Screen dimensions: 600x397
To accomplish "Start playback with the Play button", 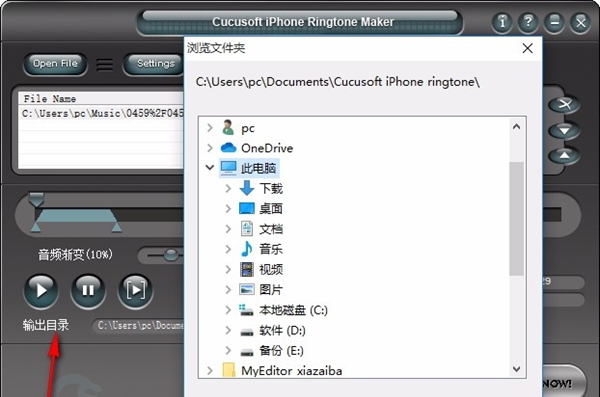I will [41, 291].
